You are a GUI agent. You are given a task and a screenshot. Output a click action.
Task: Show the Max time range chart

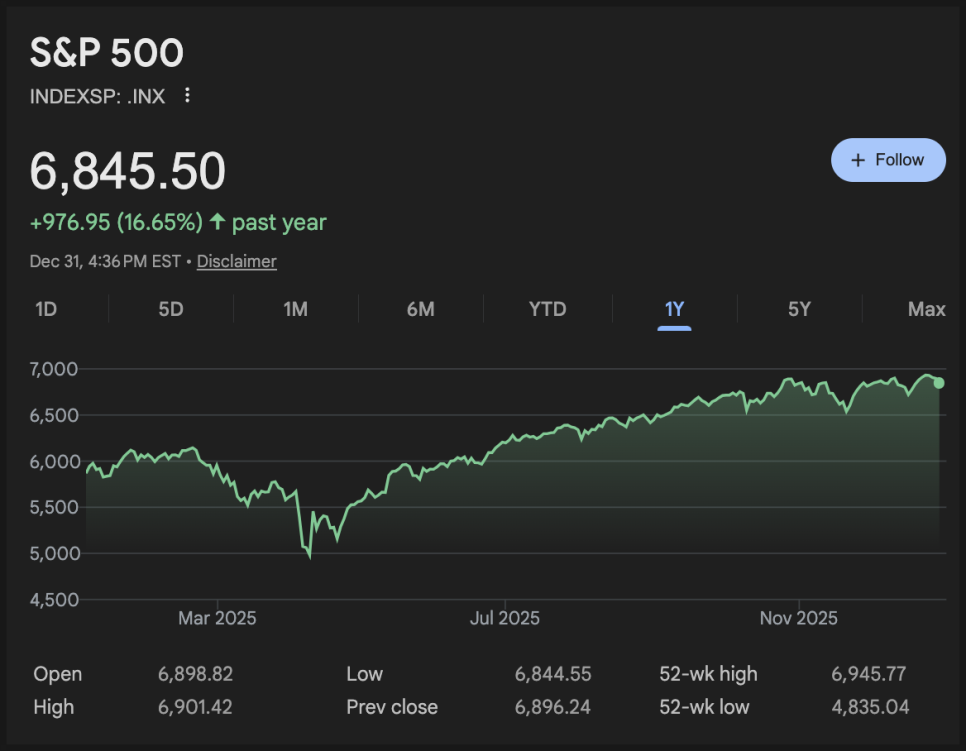click(x=926, y=309)
